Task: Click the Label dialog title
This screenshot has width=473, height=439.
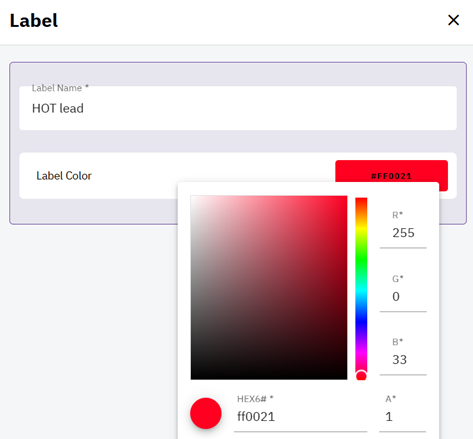Action: (34, 21)
